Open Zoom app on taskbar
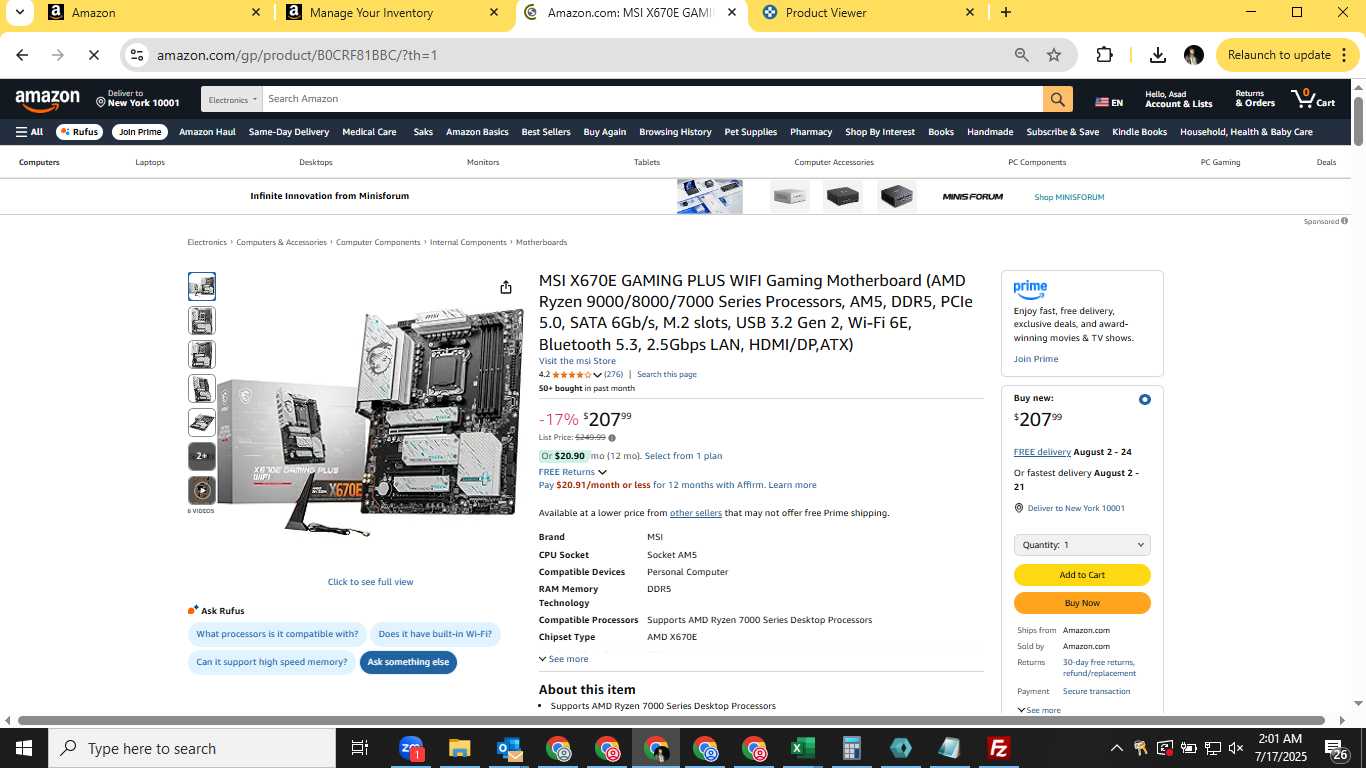The image size is (1366, 768). [411, 748]
